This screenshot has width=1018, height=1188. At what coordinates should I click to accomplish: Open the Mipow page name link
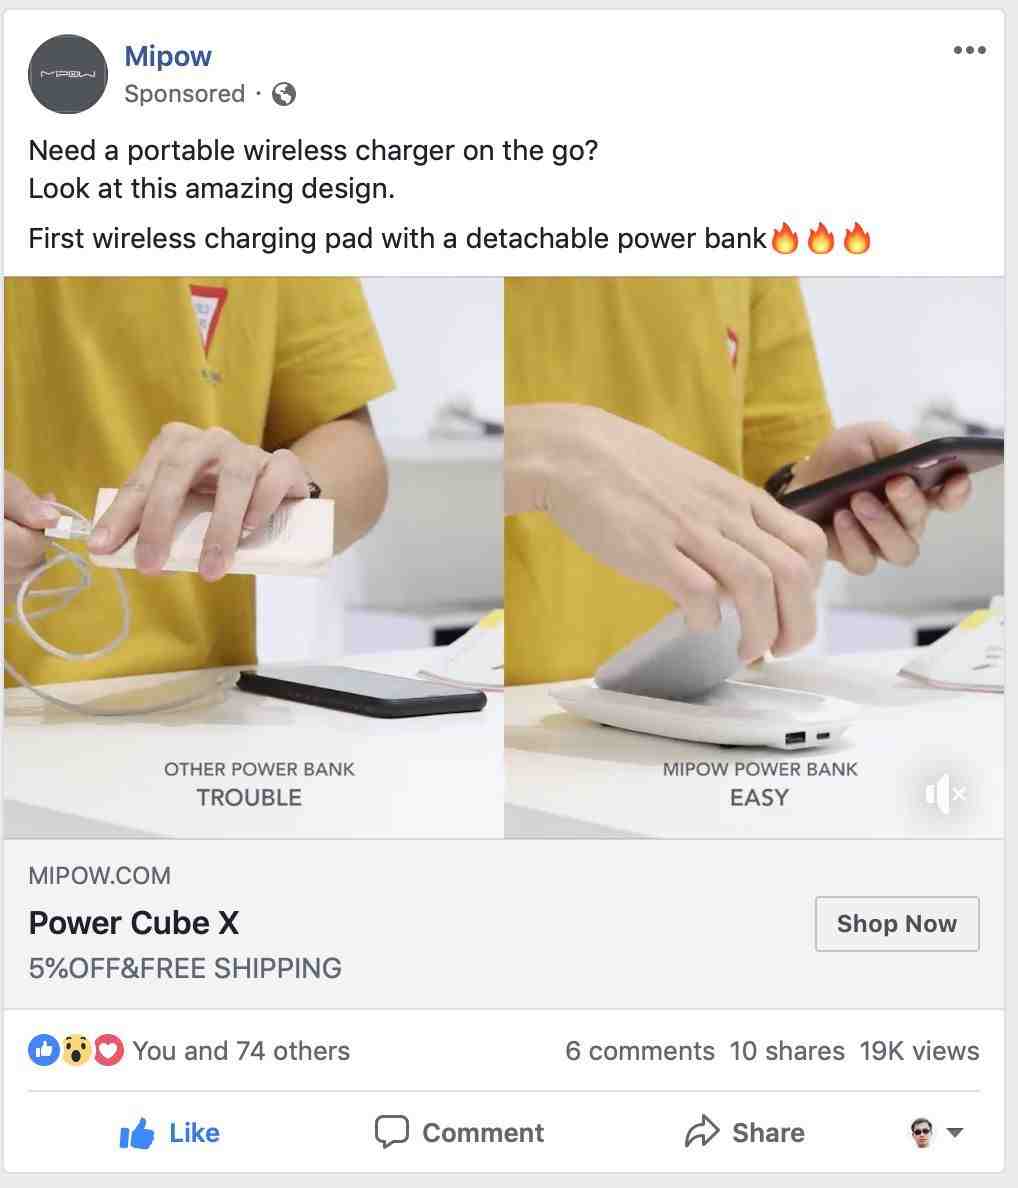[x=168, y=56]
